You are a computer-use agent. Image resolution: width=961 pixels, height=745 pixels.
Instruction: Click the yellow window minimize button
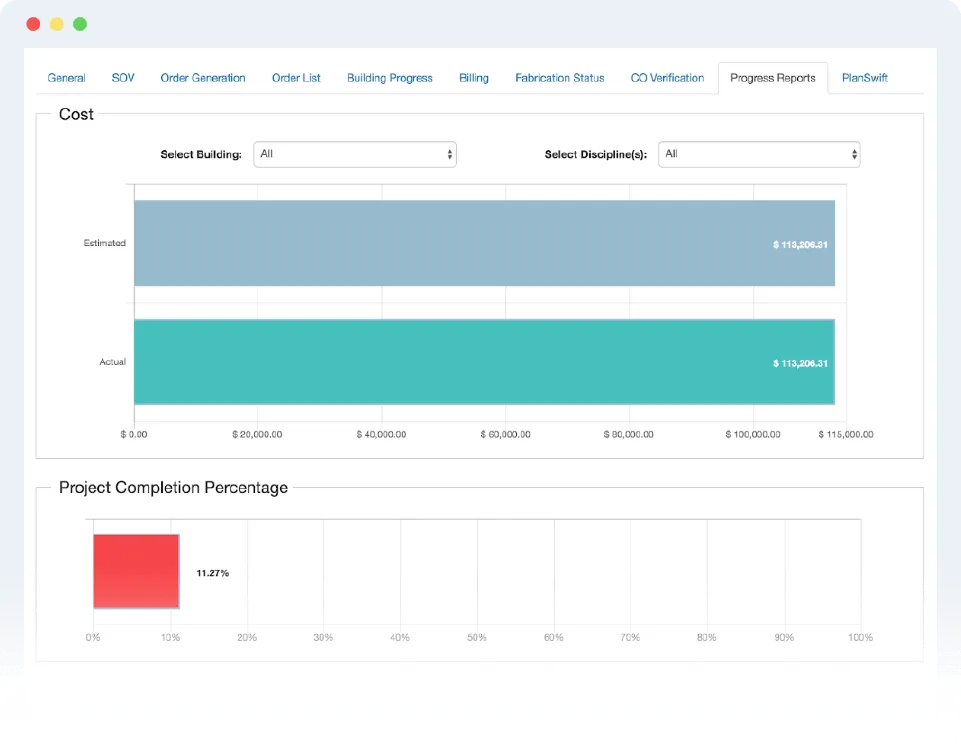click(56, 24)
